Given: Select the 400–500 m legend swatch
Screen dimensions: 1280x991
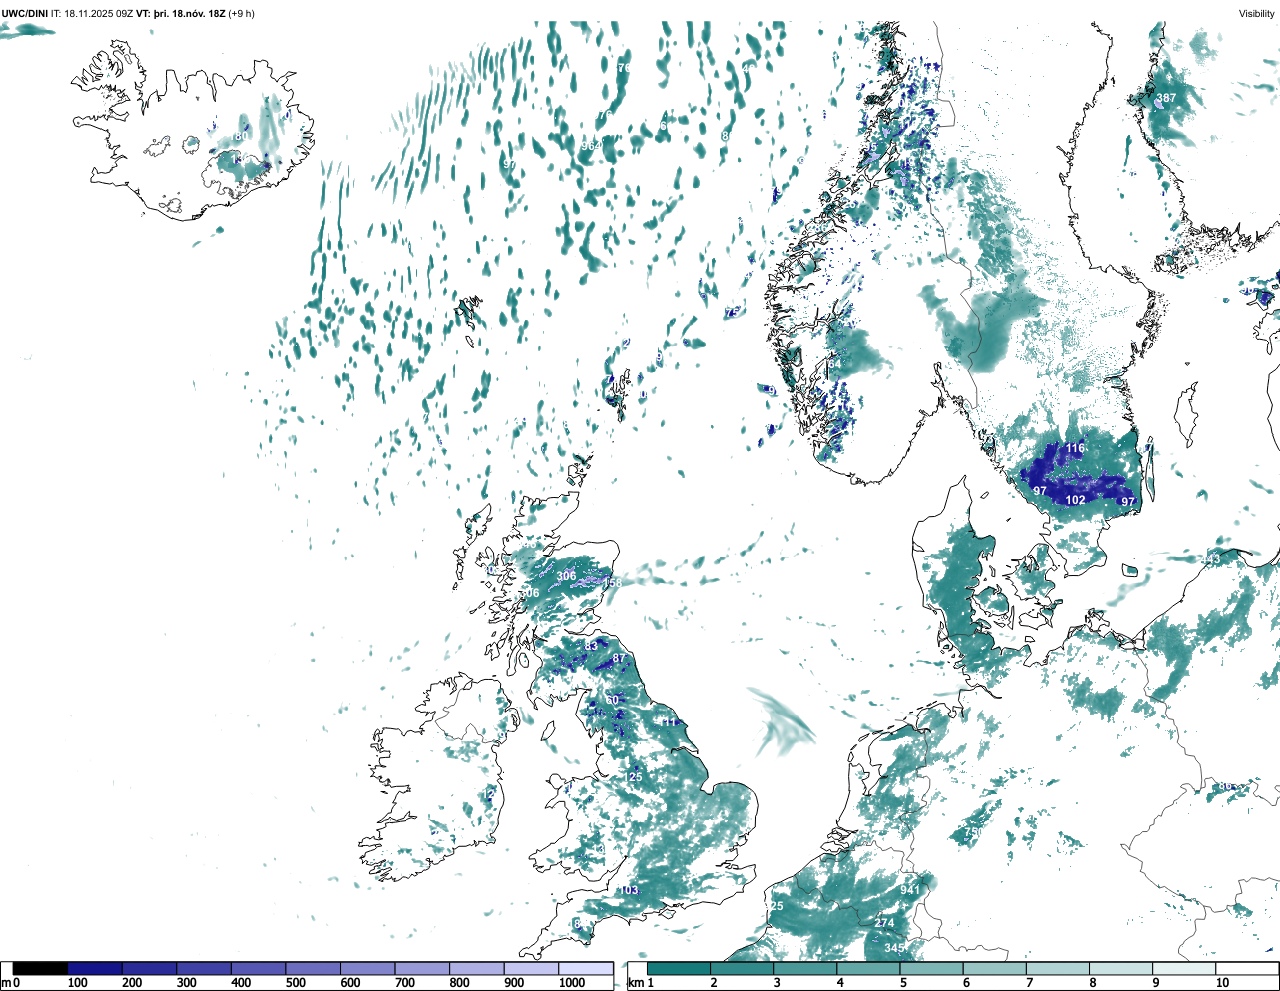Looking at the screenshot, I should tap(259, 968).
